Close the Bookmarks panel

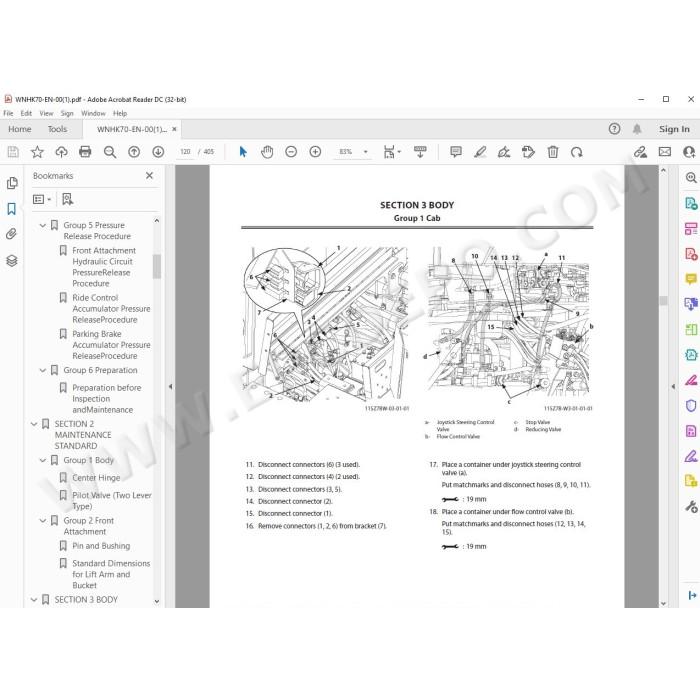(x=149, y=175)
